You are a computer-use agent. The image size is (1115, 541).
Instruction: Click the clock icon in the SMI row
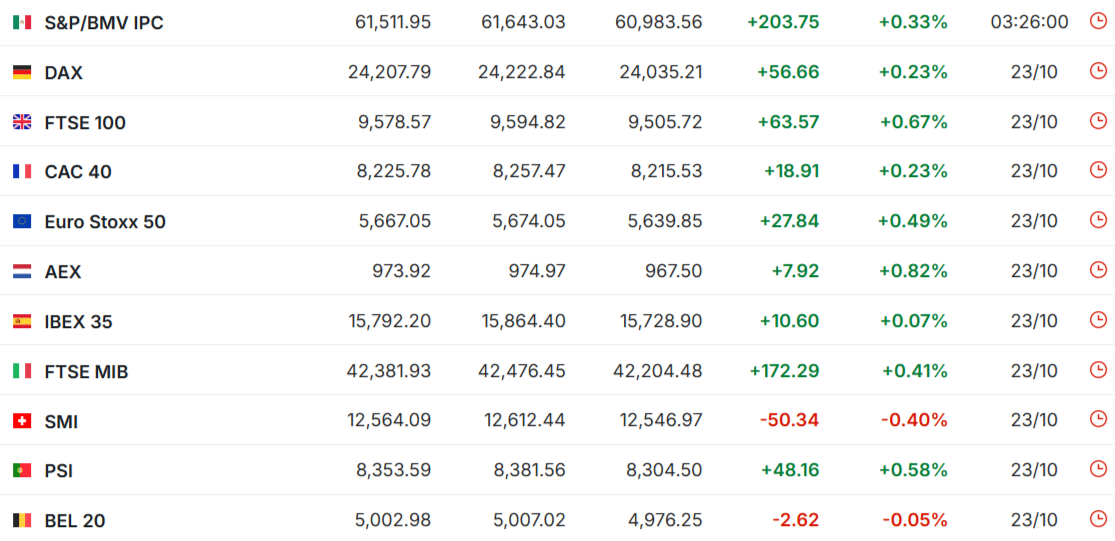point(1098,420)
